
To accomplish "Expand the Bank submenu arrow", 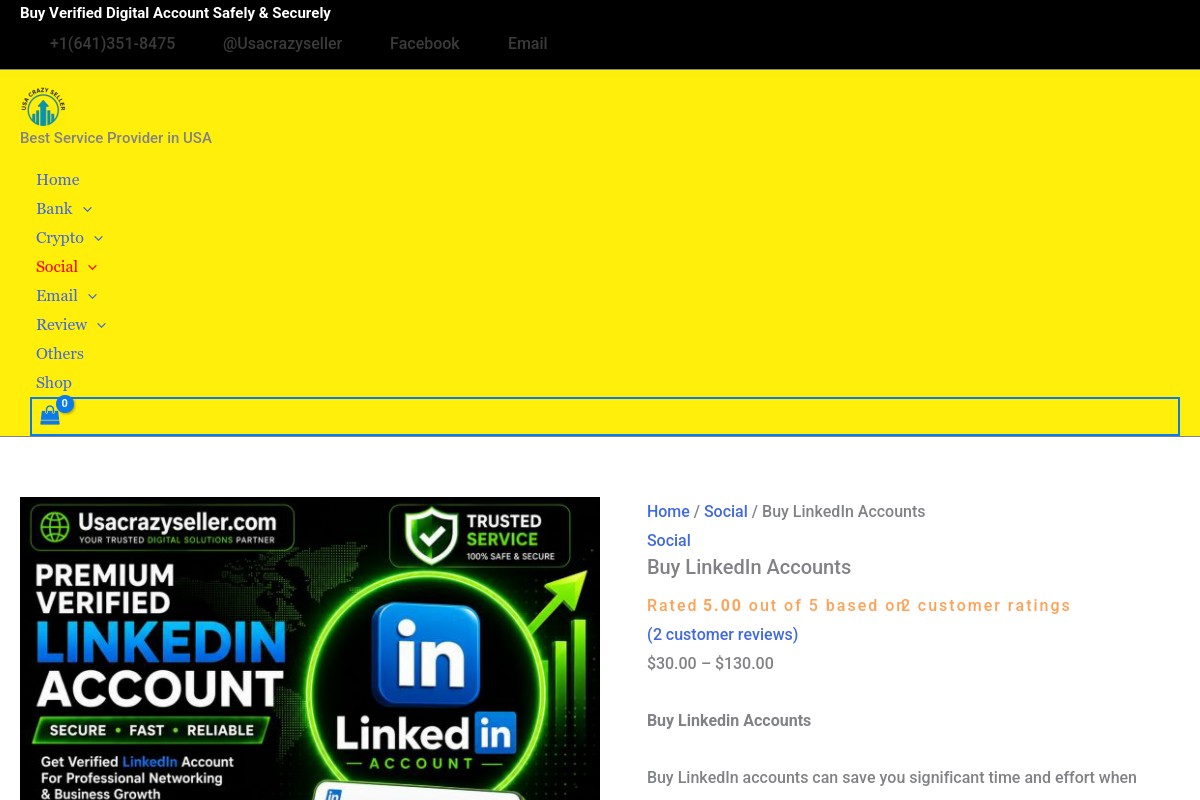I will 87,209.
